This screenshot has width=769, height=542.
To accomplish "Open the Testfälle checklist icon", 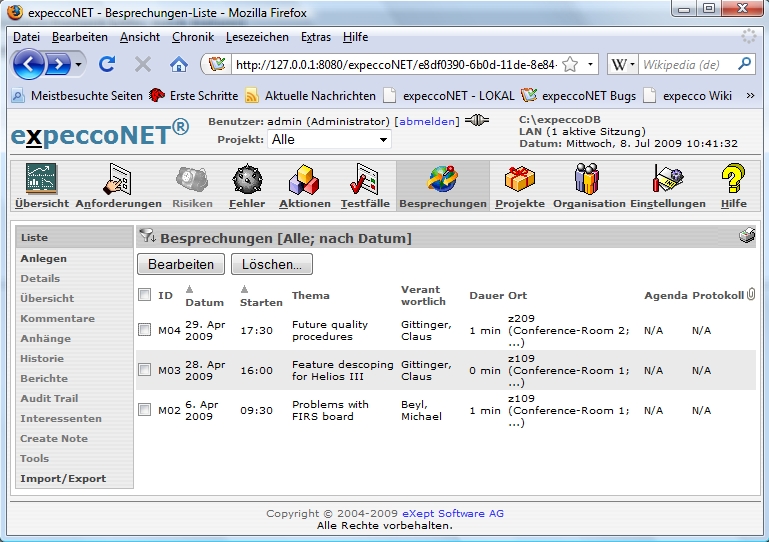I will click(x=364, y=180).
